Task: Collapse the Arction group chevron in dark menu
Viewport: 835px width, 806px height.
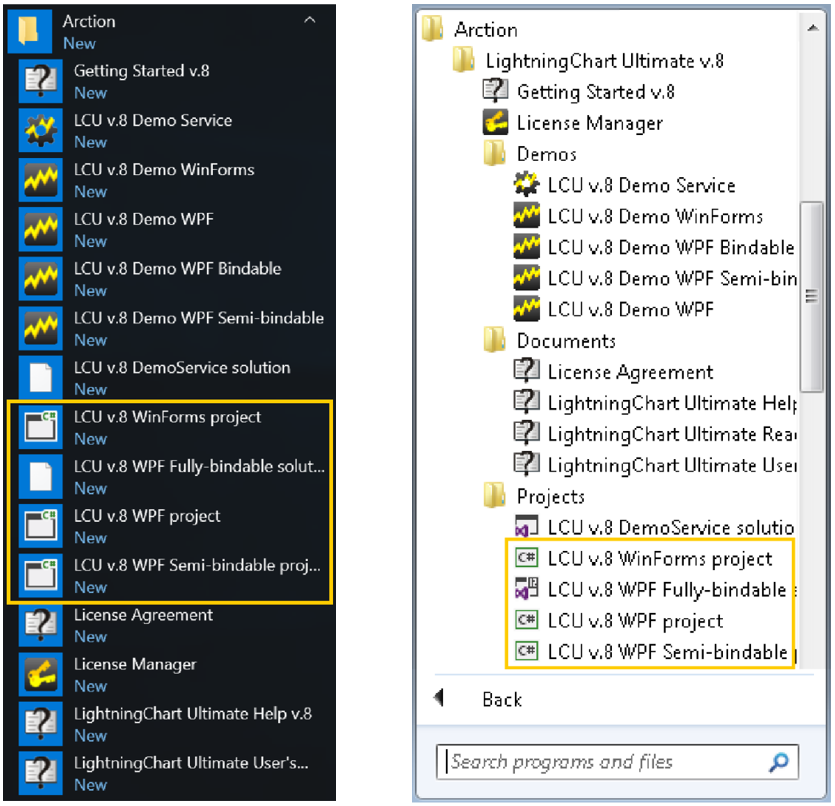Action: [309, 21]
